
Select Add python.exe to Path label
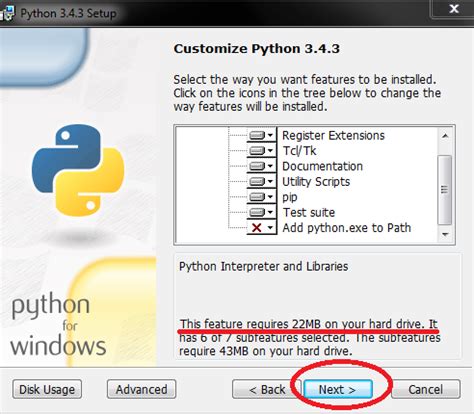pos(347,228)
